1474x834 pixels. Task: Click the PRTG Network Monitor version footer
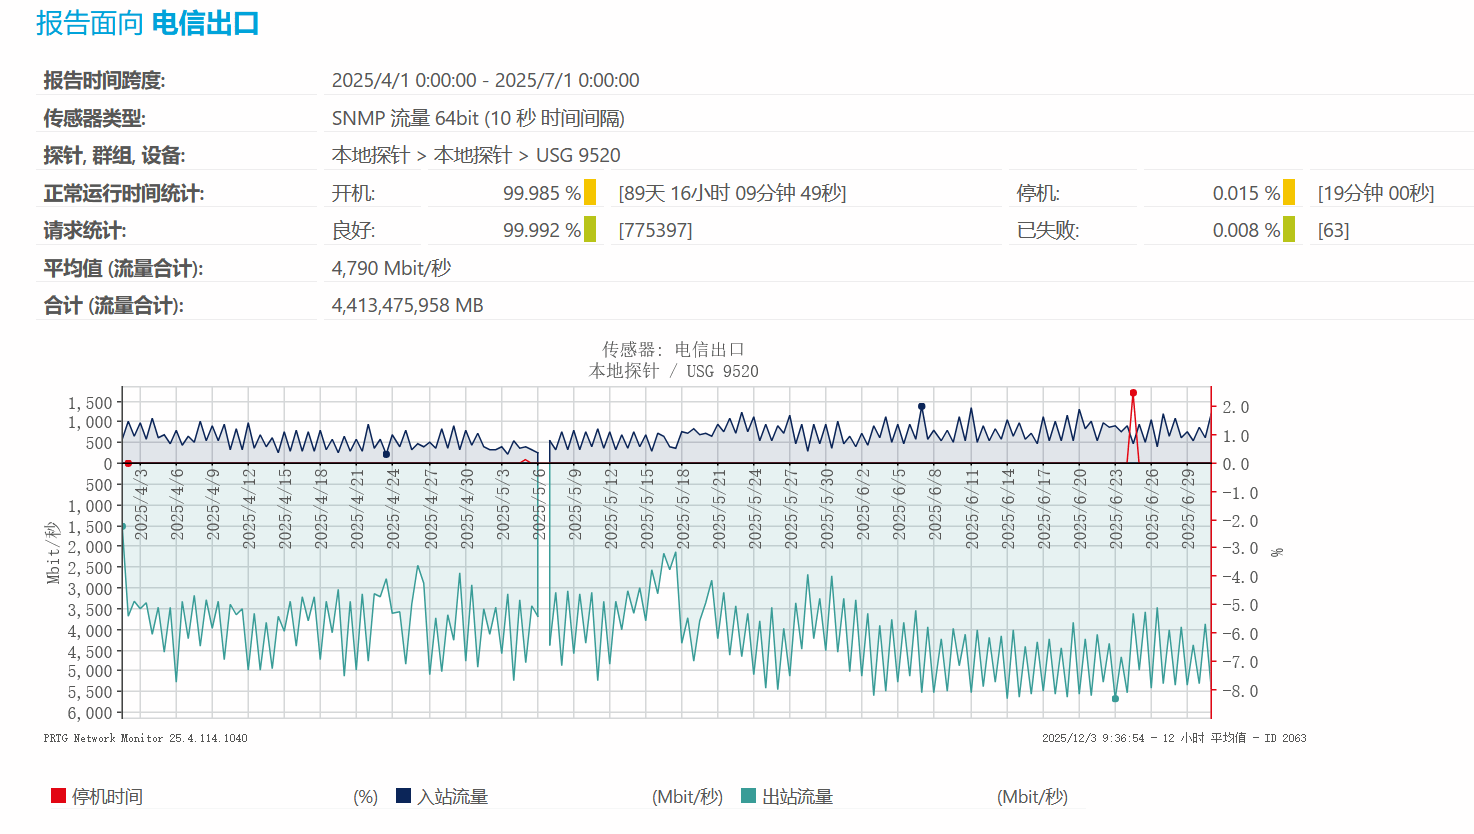click(145, 738)
